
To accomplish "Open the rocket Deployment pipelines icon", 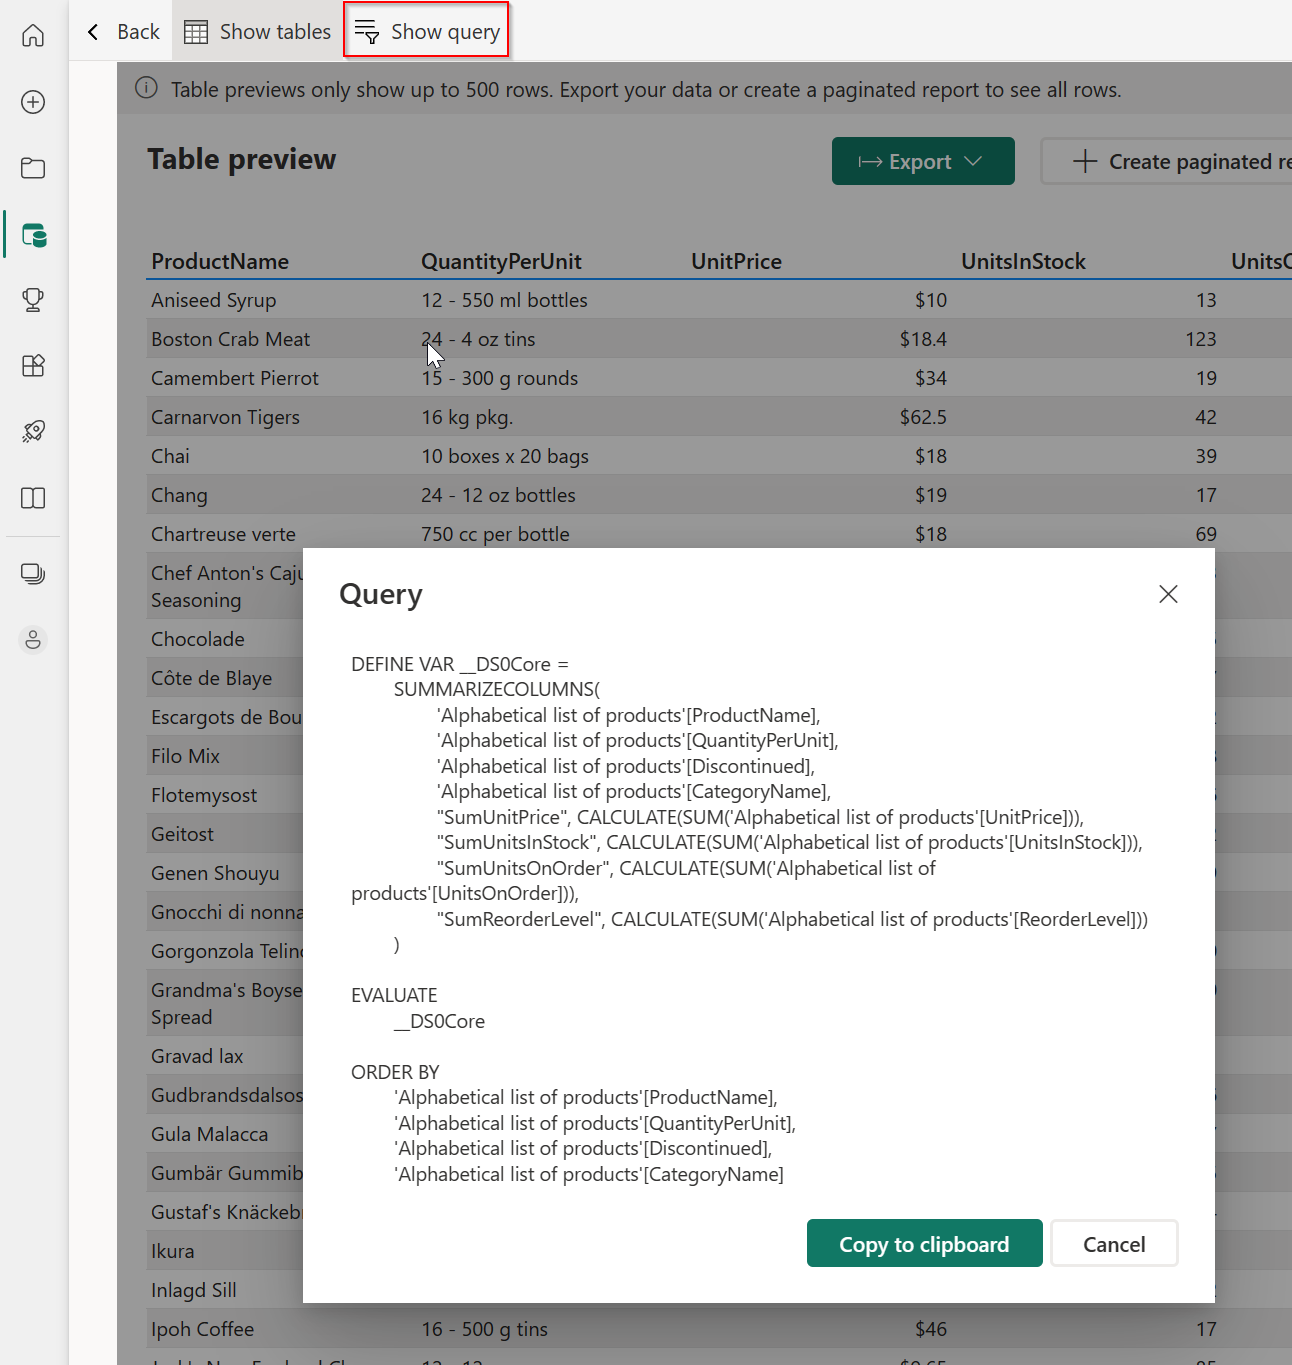I will coord(33,432).
